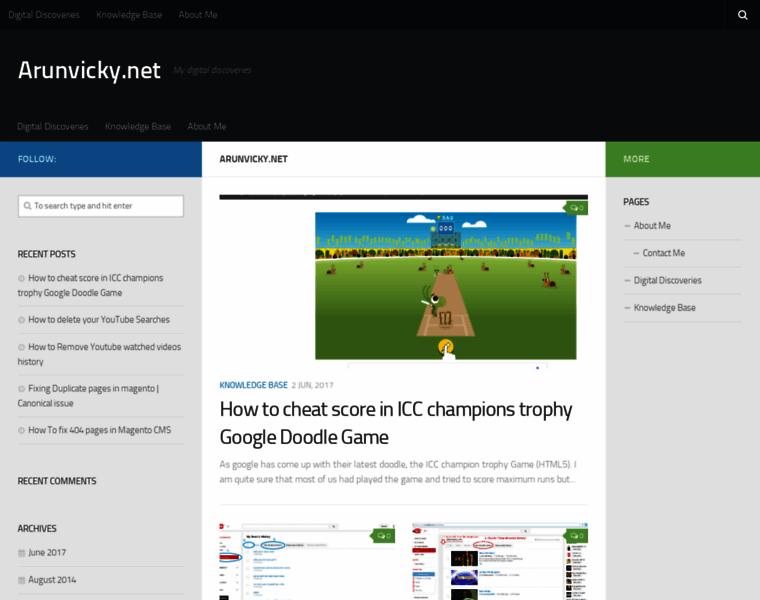This screenshot has height=600, width=760.
Task: Open About Me page in right sidebar
Action: click(x=652, y=226)
